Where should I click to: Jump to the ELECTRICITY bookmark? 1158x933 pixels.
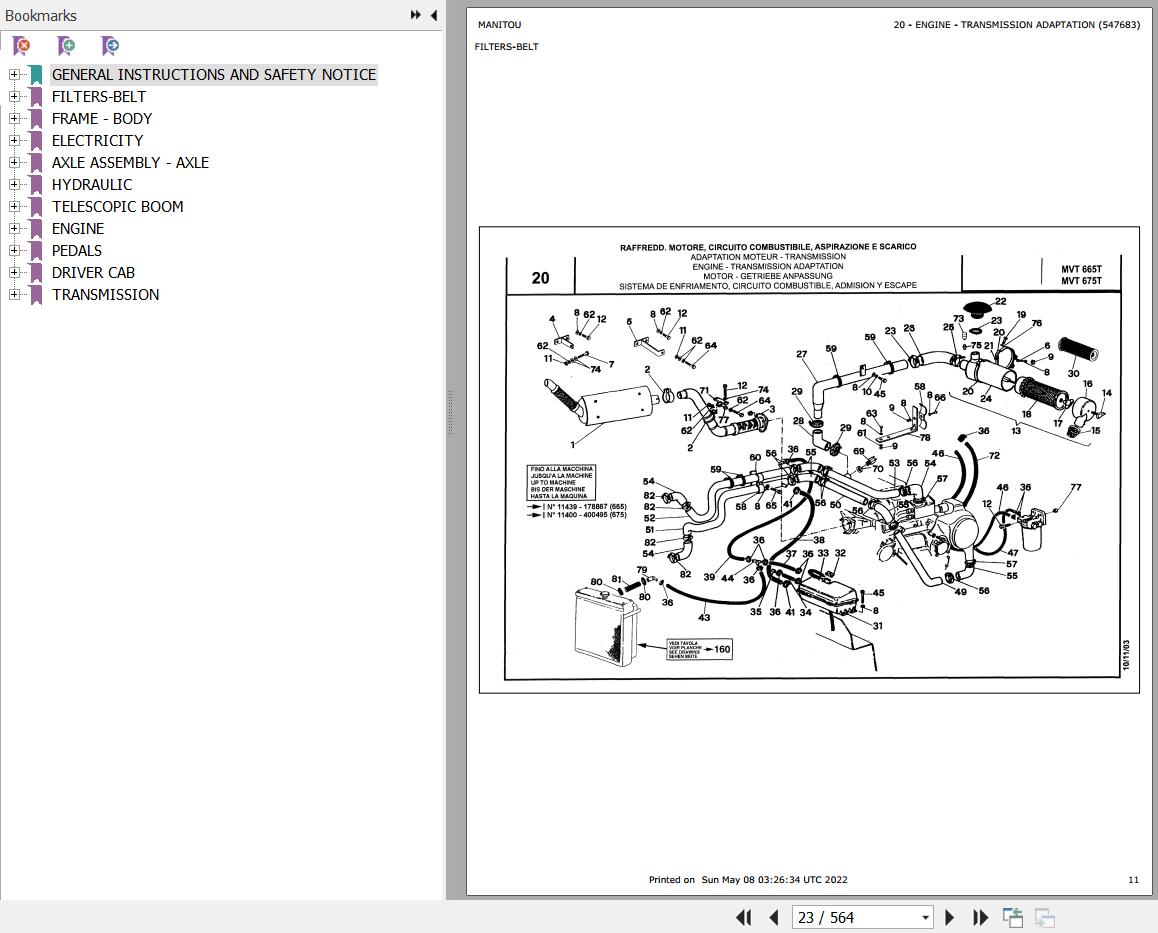point(97,140)
